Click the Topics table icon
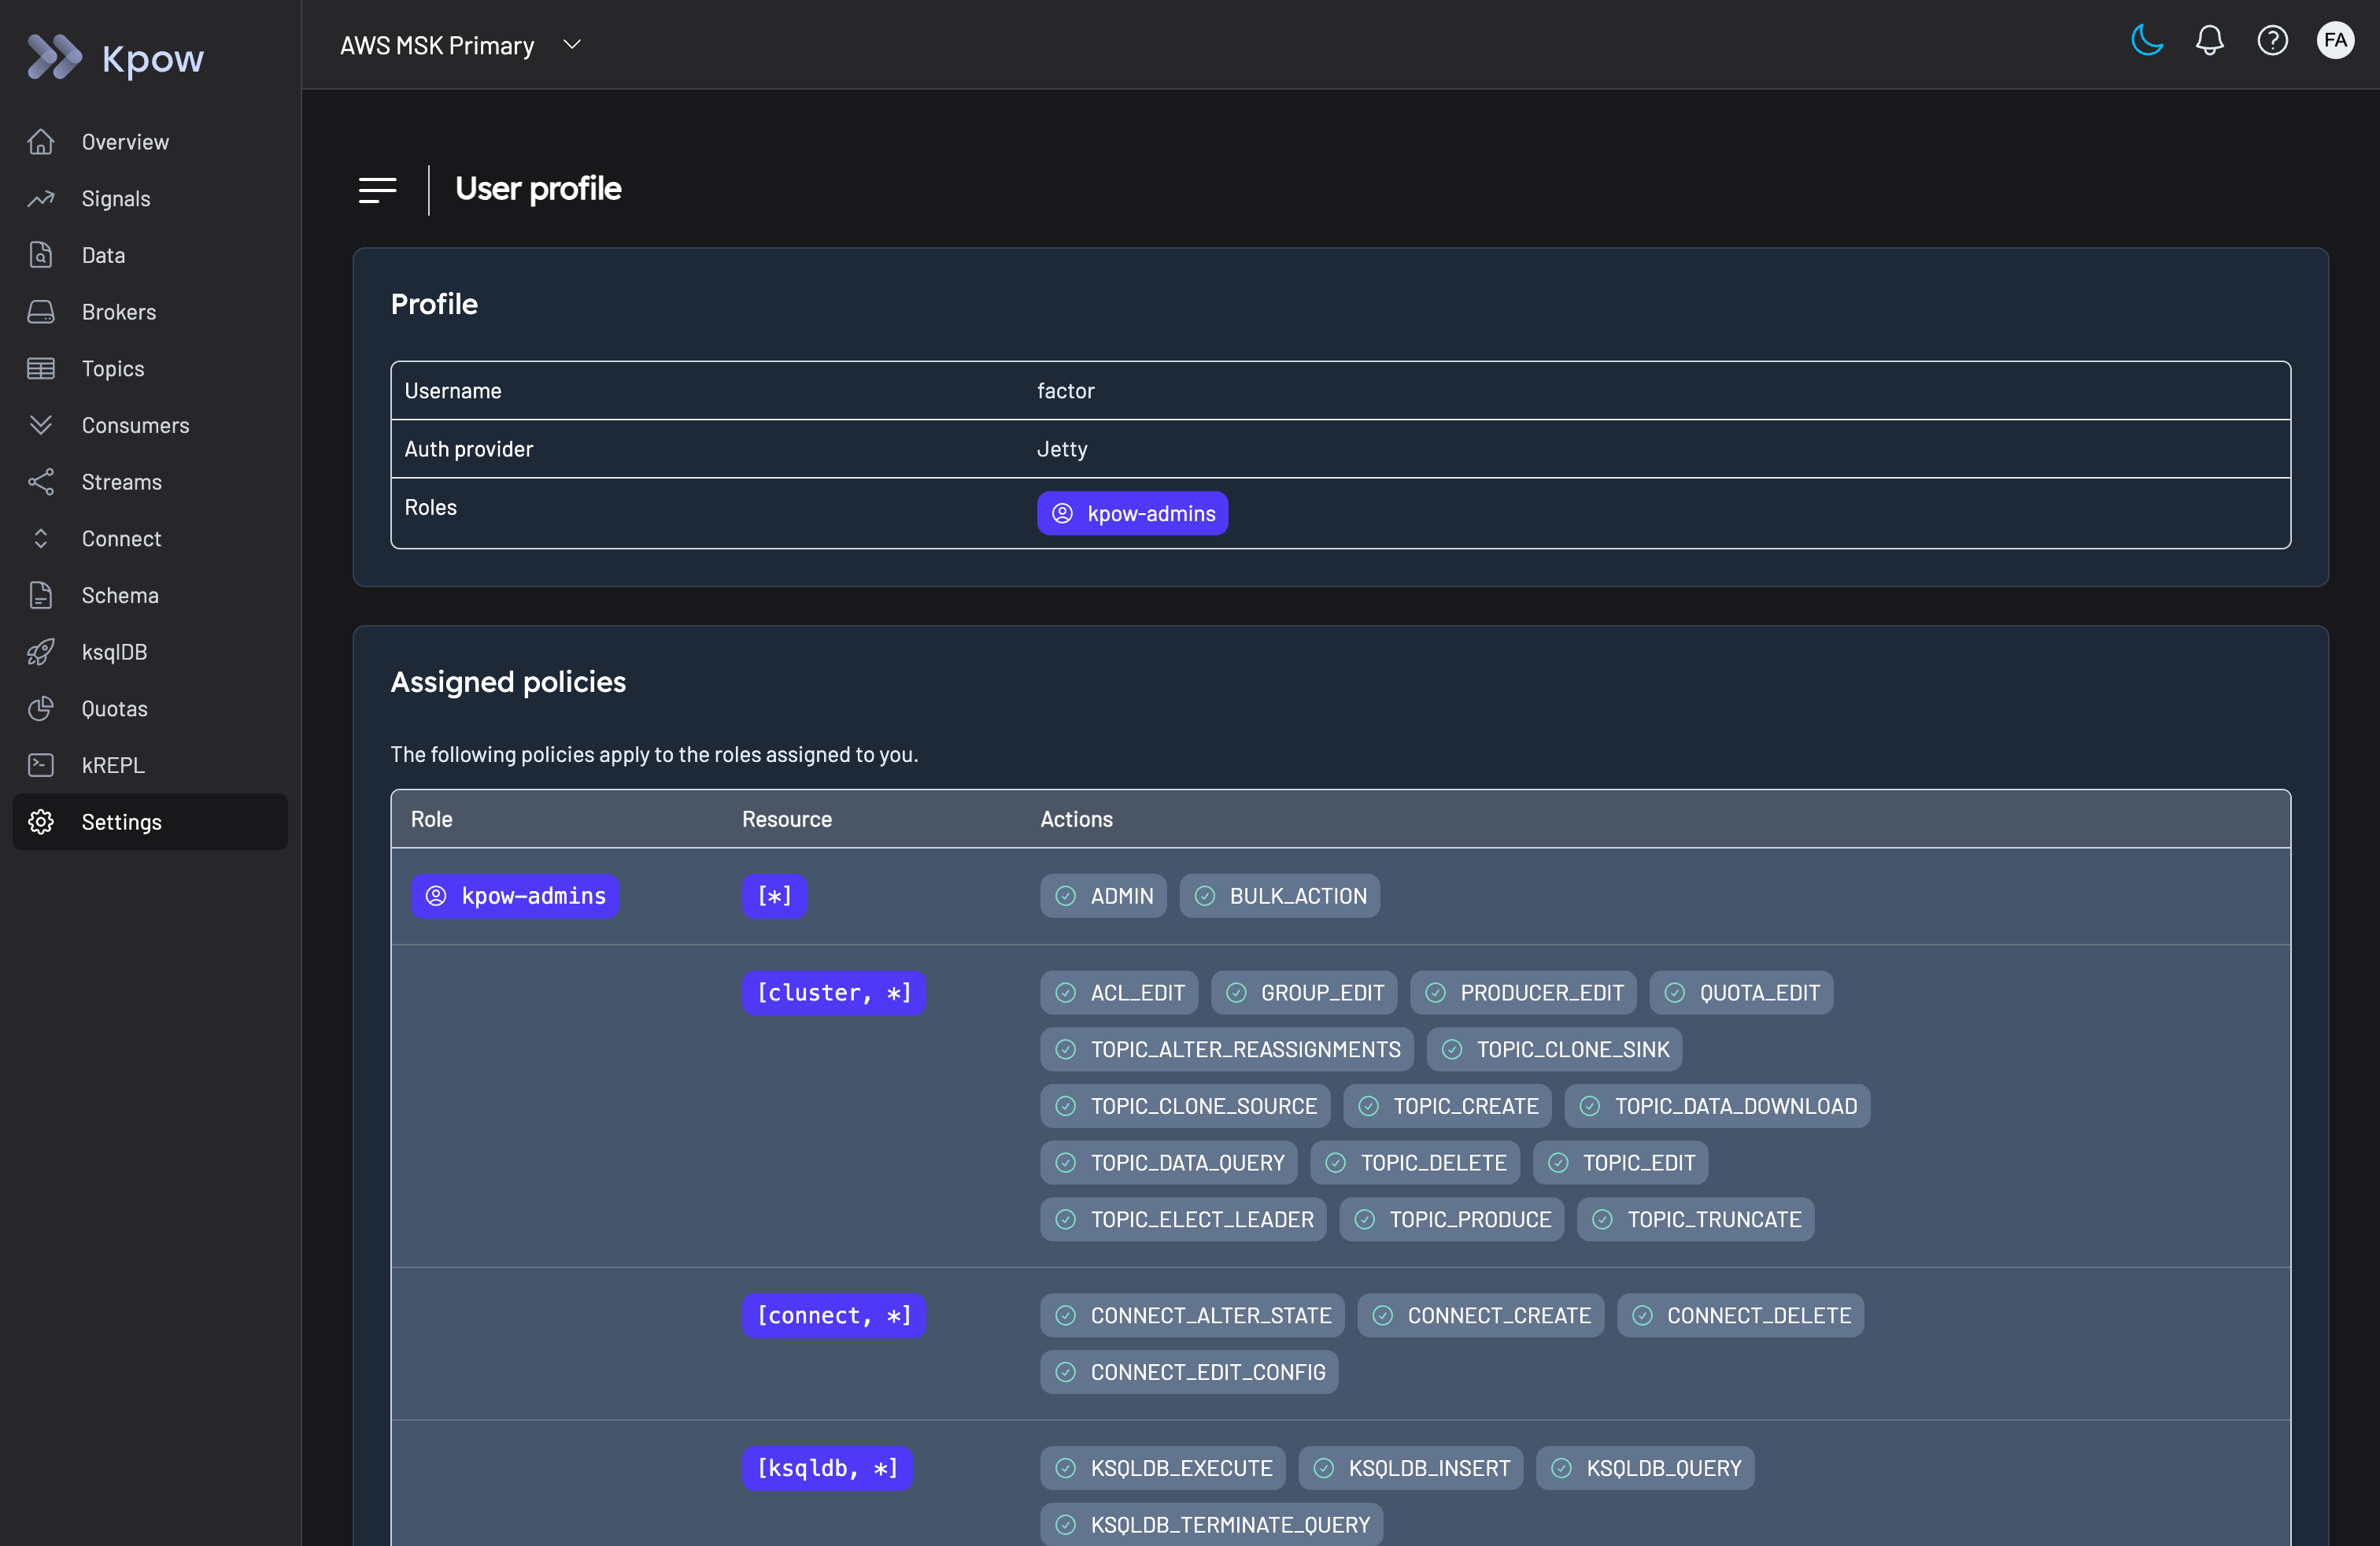This screenshot has width=2380, height=1546. coord(41,369)
